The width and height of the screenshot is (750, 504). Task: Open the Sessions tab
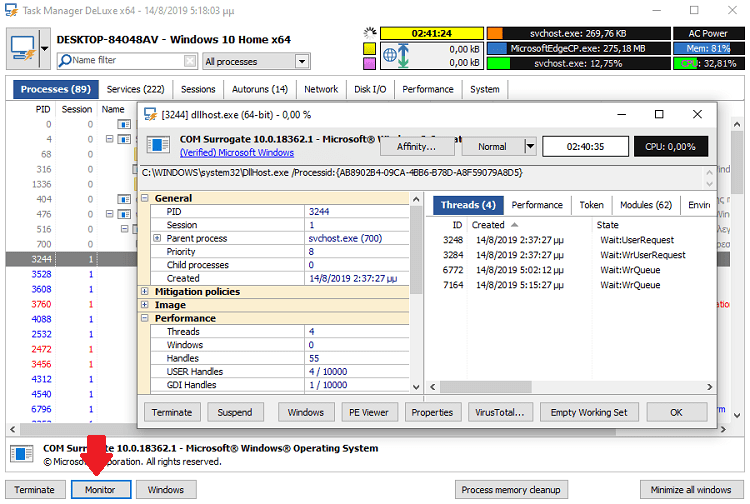click(x=198, y=89)
